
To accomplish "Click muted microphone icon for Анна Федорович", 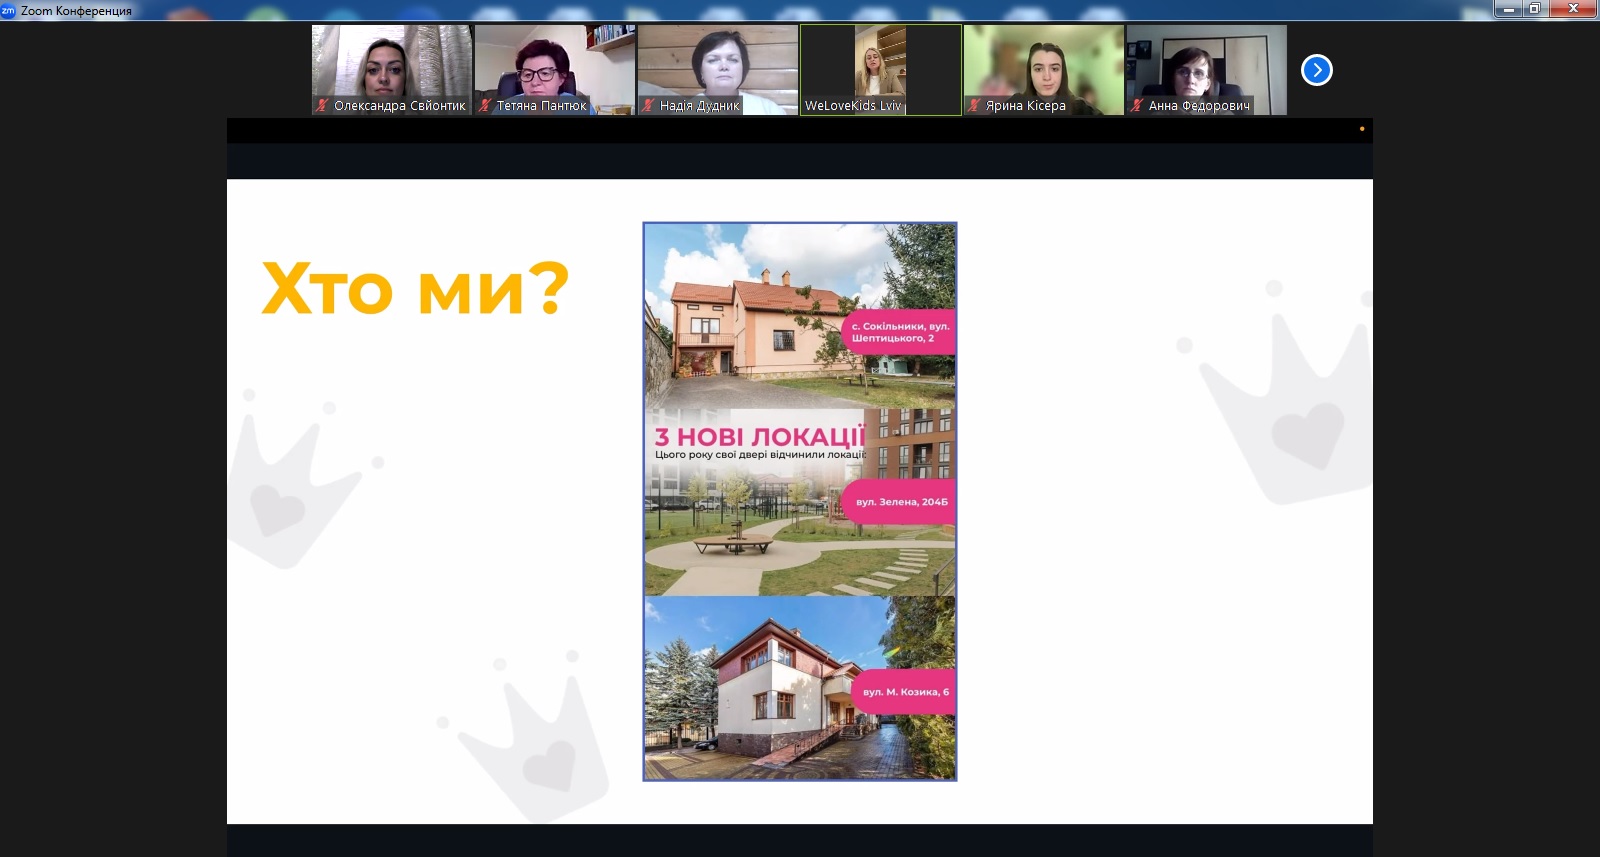I will tap(1137, 105).
